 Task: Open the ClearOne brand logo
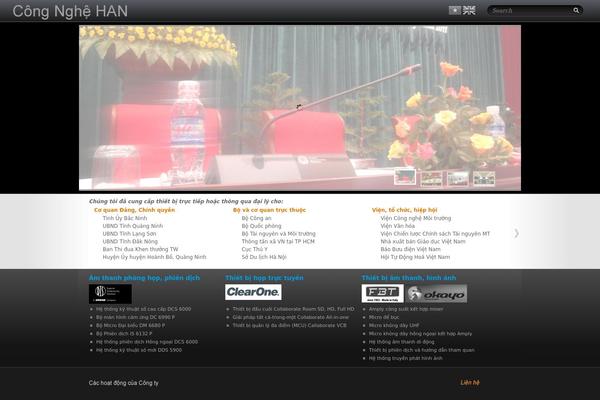(x=253, y=292)
